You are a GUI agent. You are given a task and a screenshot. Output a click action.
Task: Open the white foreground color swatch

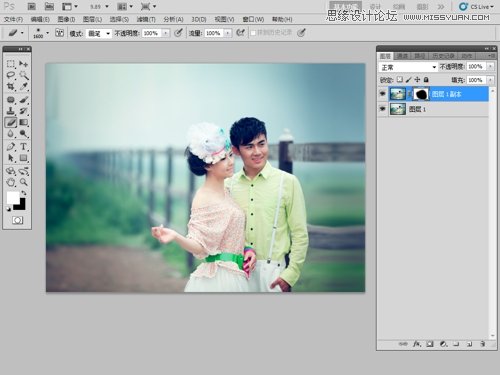(13, 198)
